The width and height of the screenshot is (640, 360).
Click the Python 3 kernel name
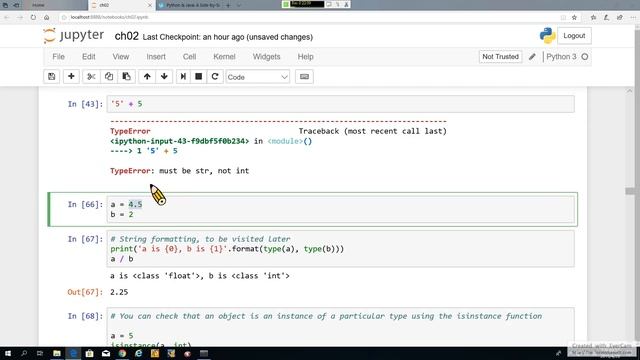(x=561, y=57)
